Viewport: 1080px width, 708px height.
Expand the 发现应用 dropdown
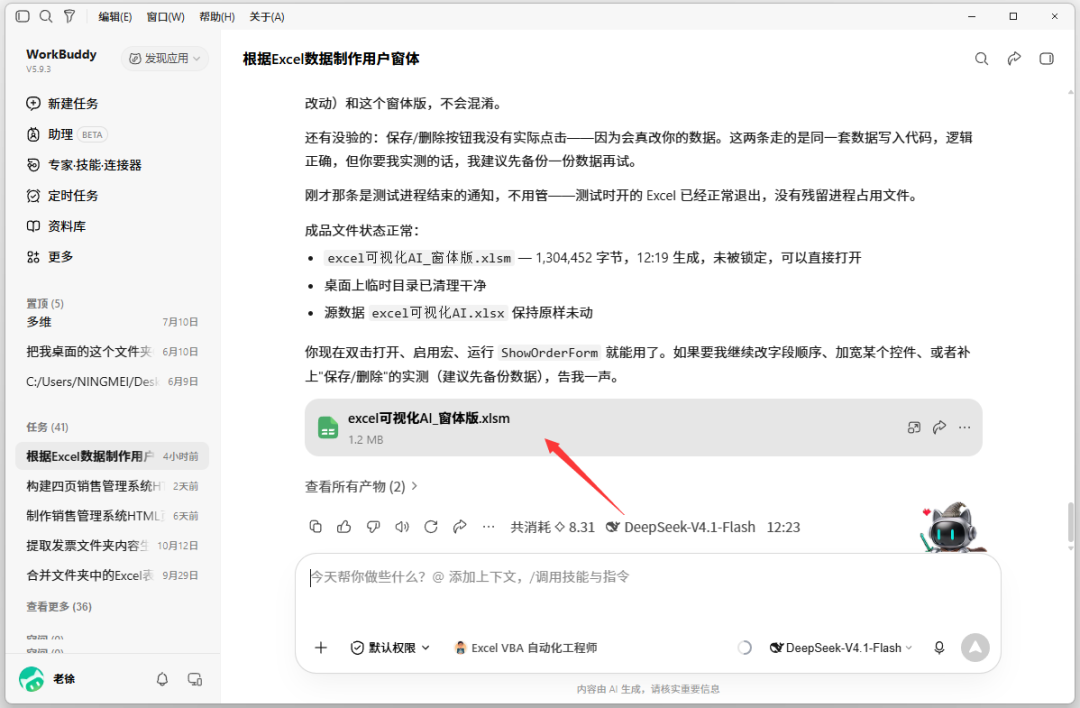point(165,59)
